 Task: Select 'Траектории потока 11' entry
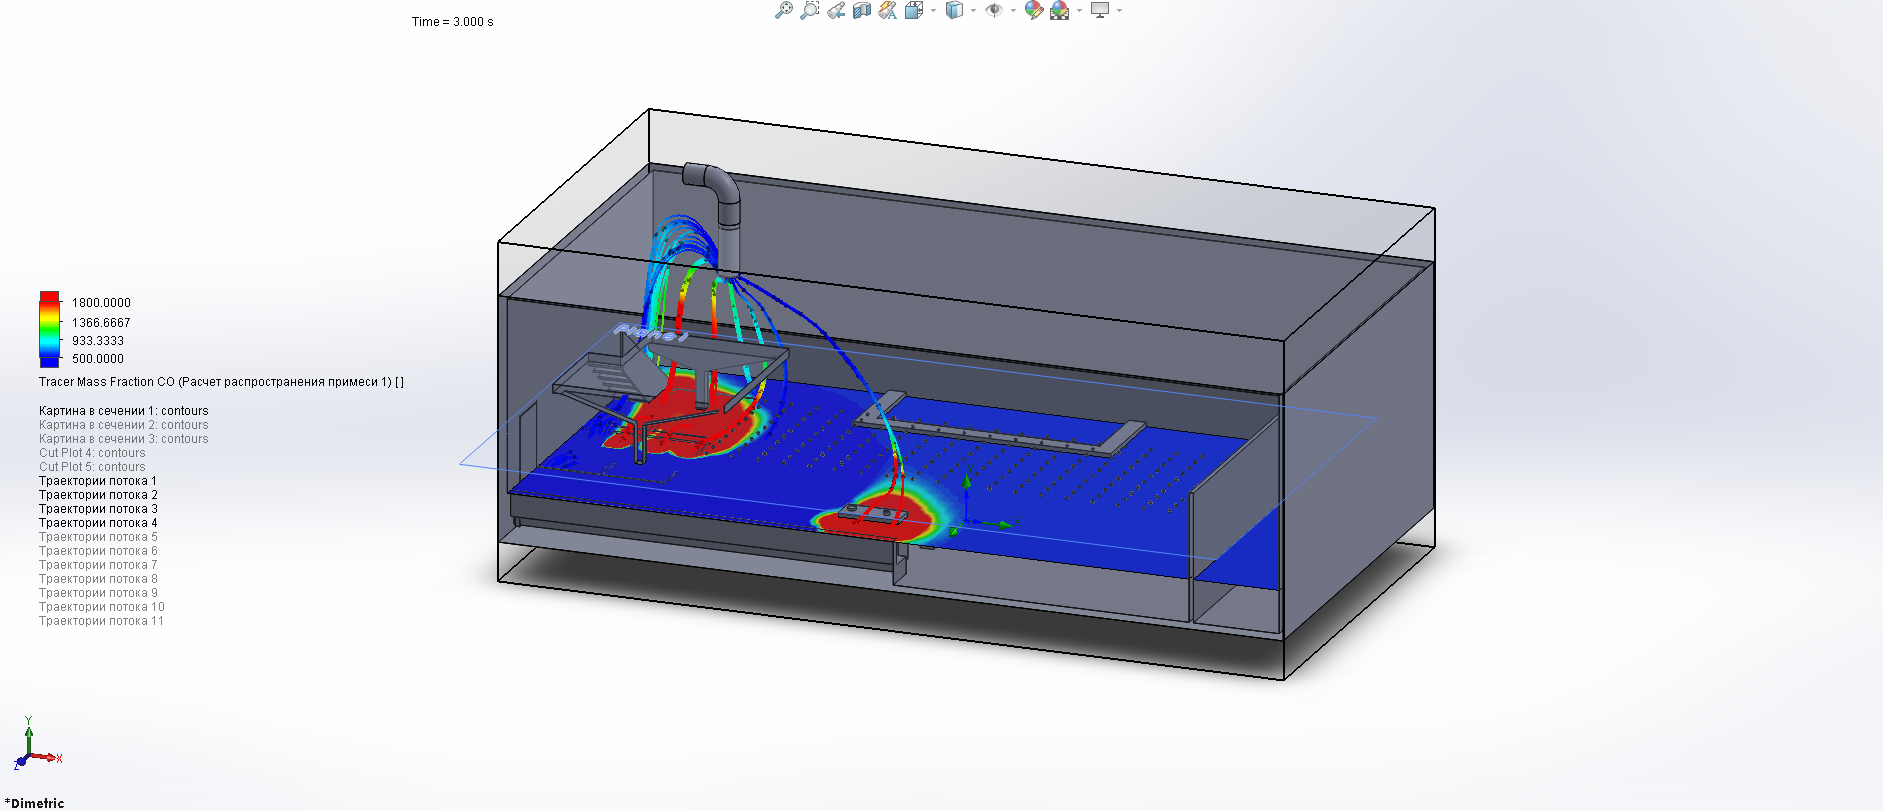click(x=101, y=621)
